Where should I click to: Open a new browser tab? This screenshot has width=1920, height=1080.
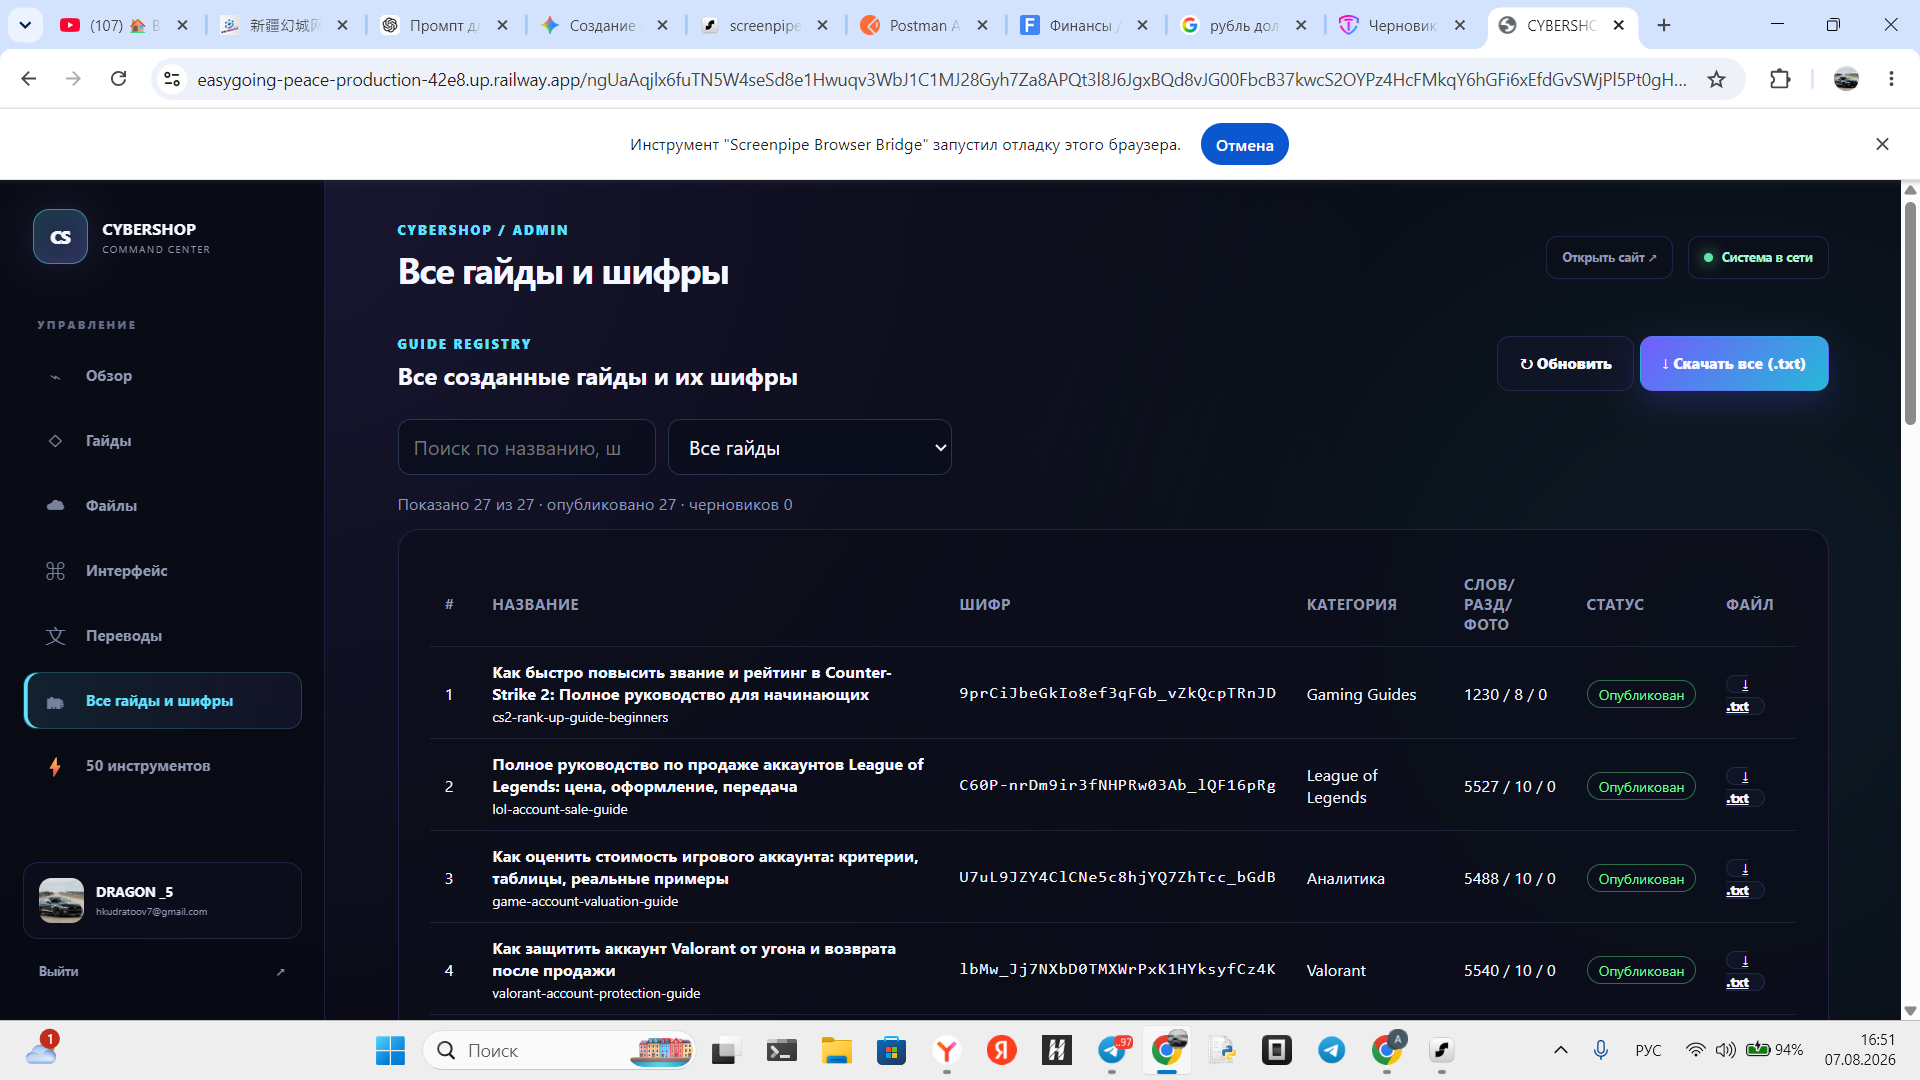[1664, 25]
